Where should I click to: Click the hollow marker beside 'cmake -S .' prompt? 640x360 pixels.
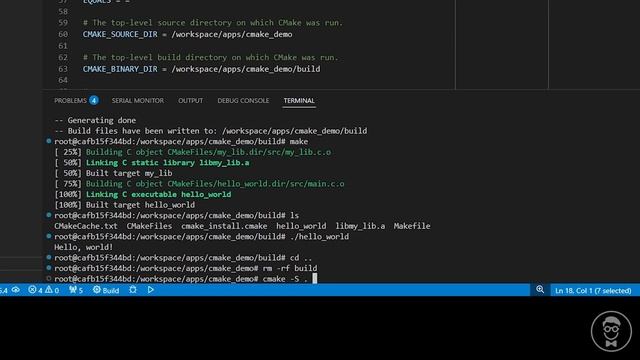(49, 279)
